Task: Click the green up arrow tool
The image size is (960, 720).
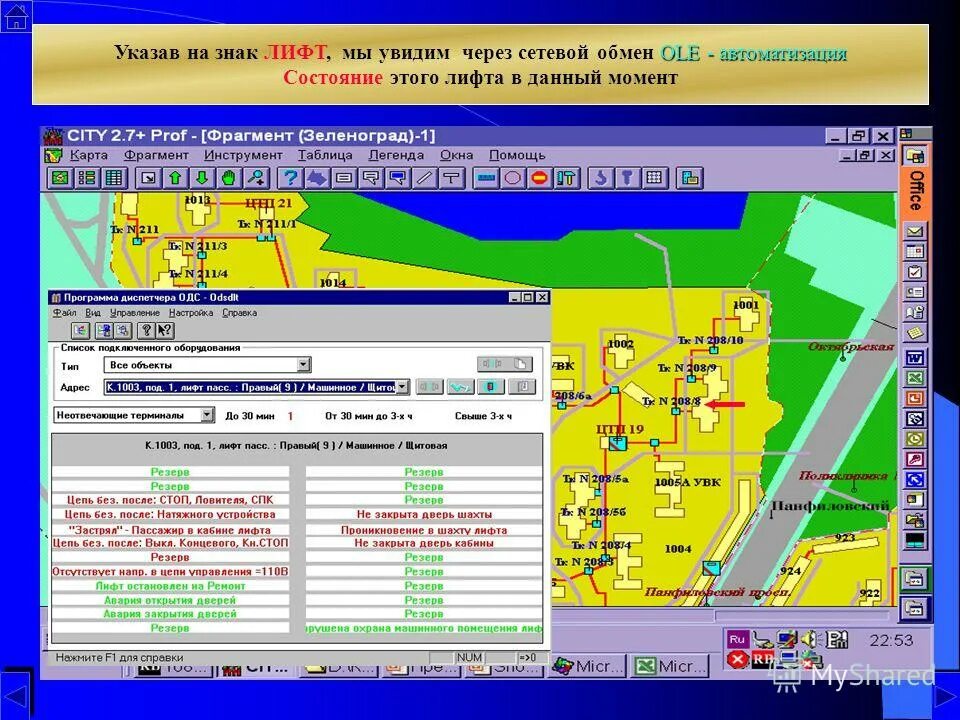Action: coord(175,178)
